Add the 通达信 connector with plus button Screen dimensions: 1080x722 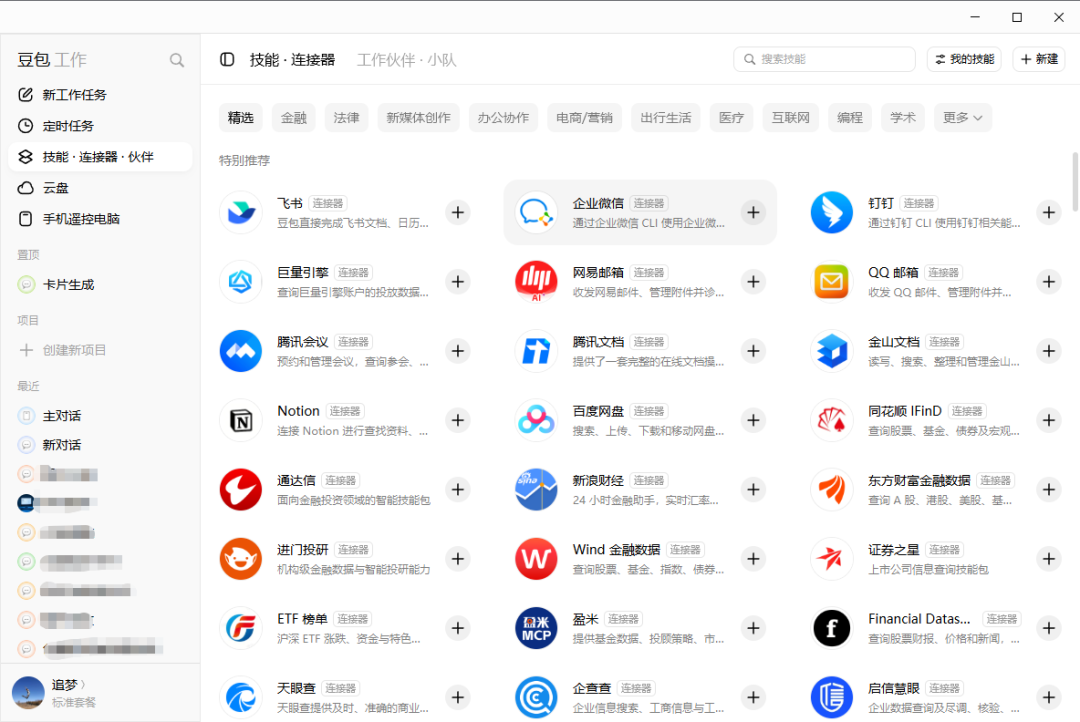pos(458,489)
